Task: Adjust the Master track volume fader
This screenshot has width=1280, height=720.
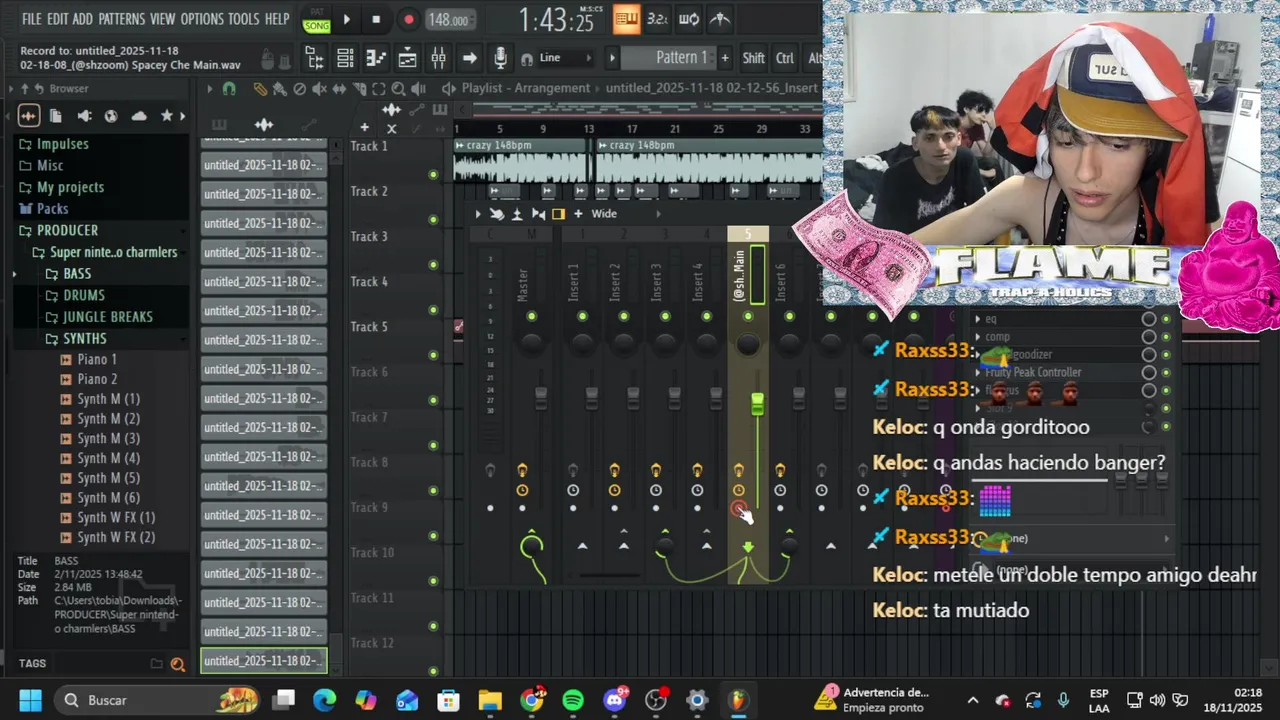Action: pyautogui.click(x=541, y=398)
